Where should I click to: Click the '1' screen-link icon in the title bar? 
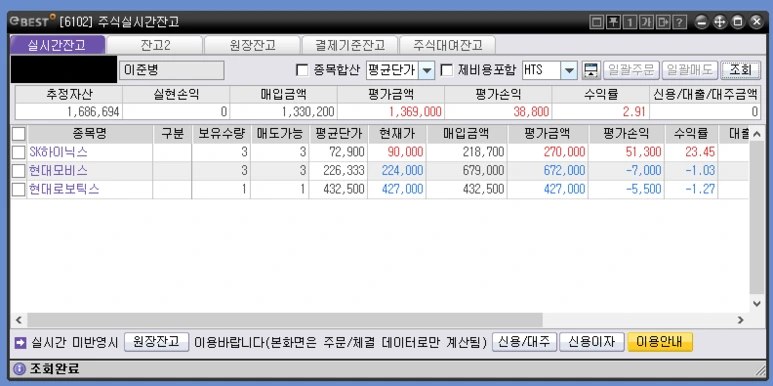630,22
